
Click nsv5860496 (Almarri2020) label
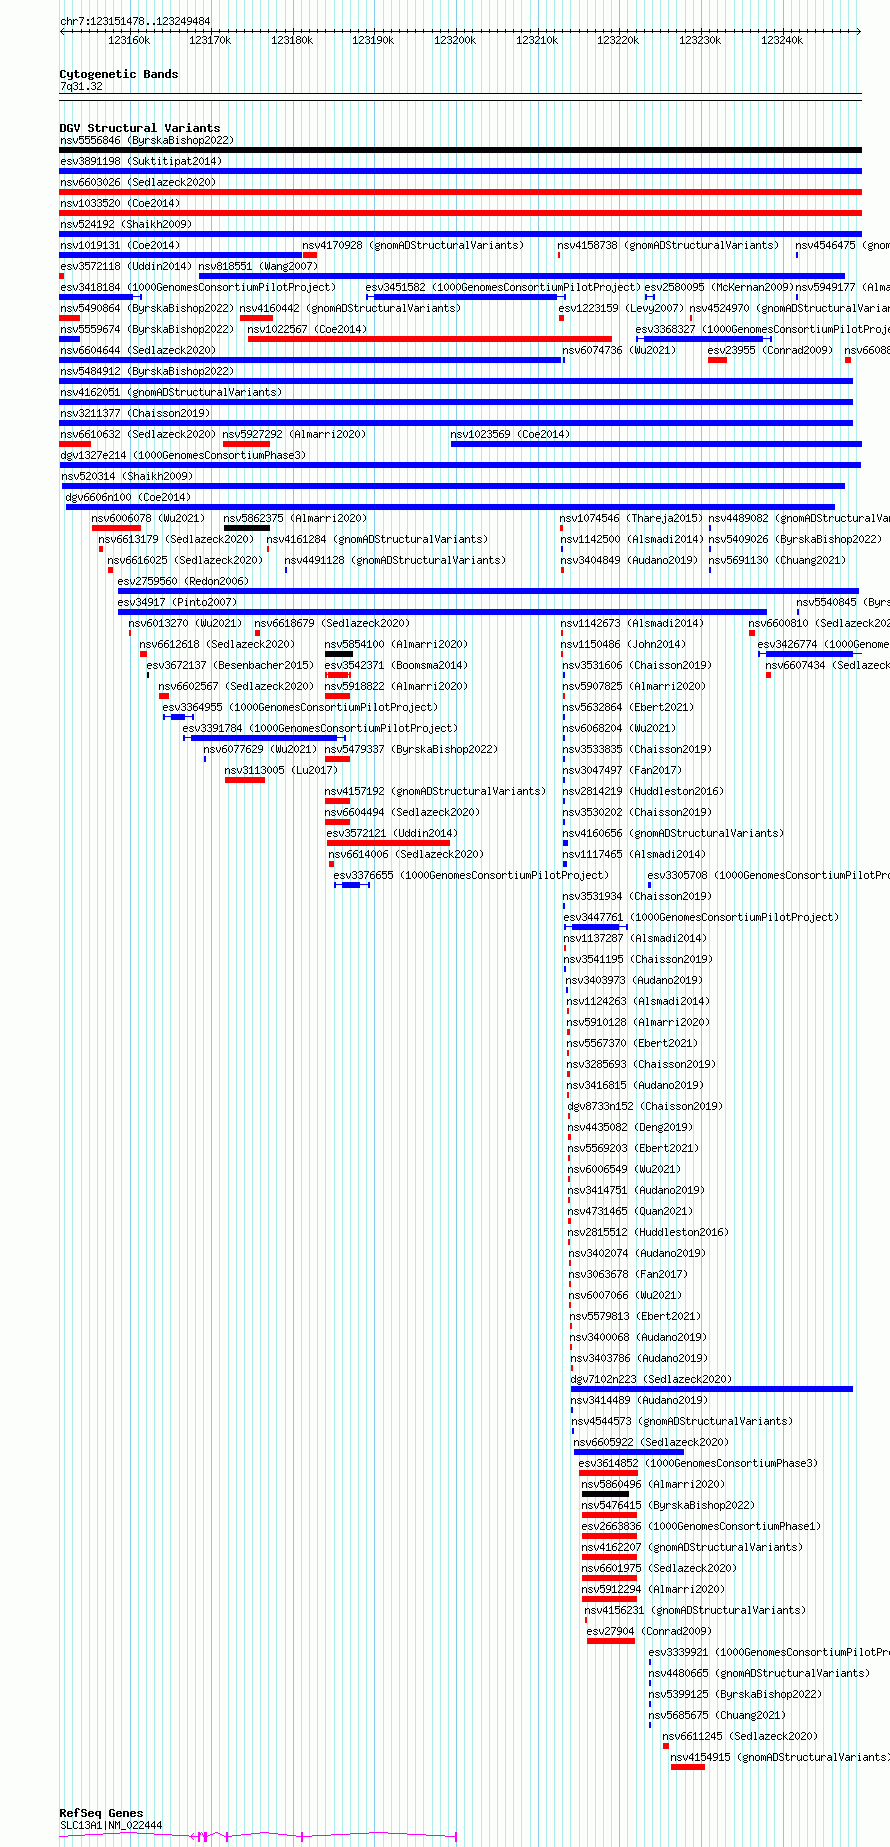653,1484
